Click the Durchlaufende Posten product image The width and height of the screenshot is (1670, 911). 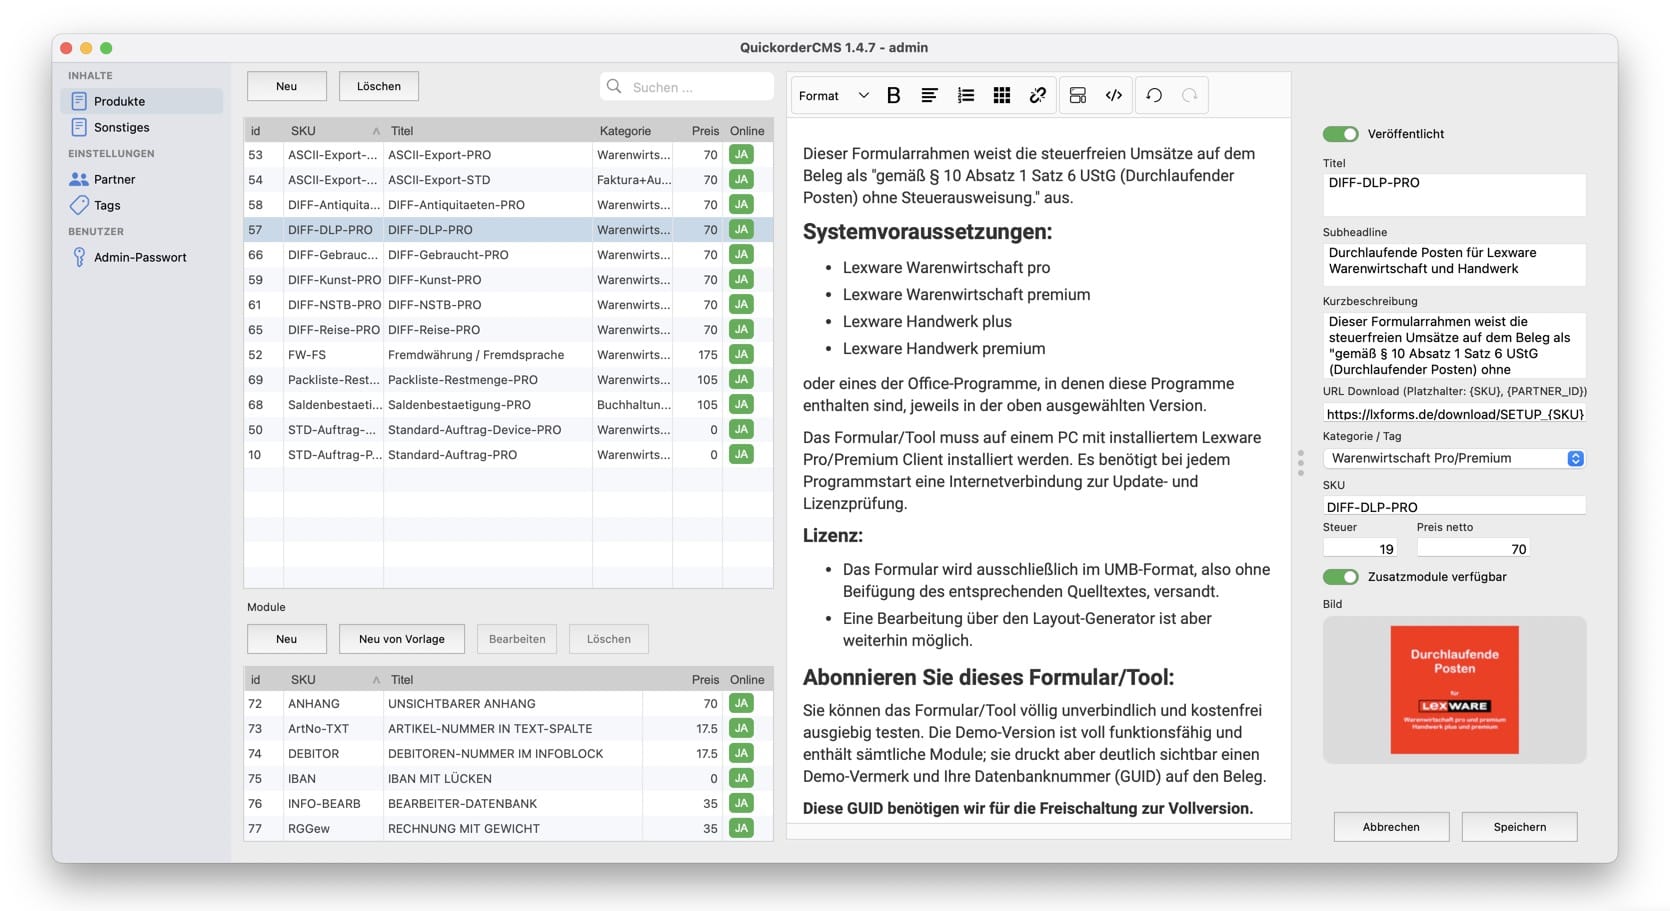pos(1454,690)
